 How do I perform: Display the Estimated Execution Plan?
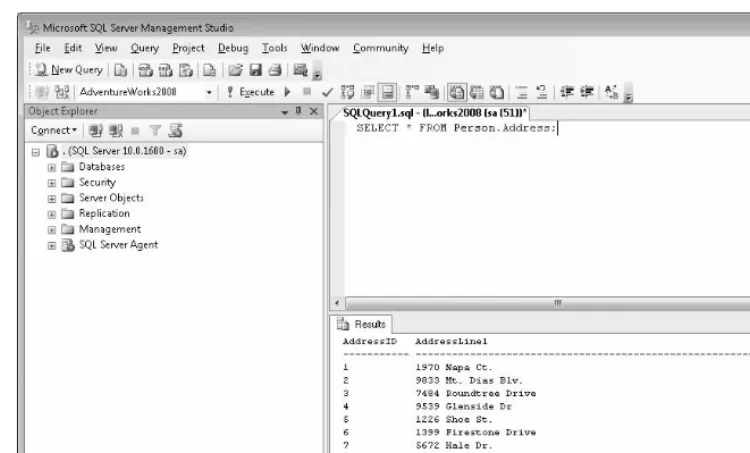click(x=347, y=92)
